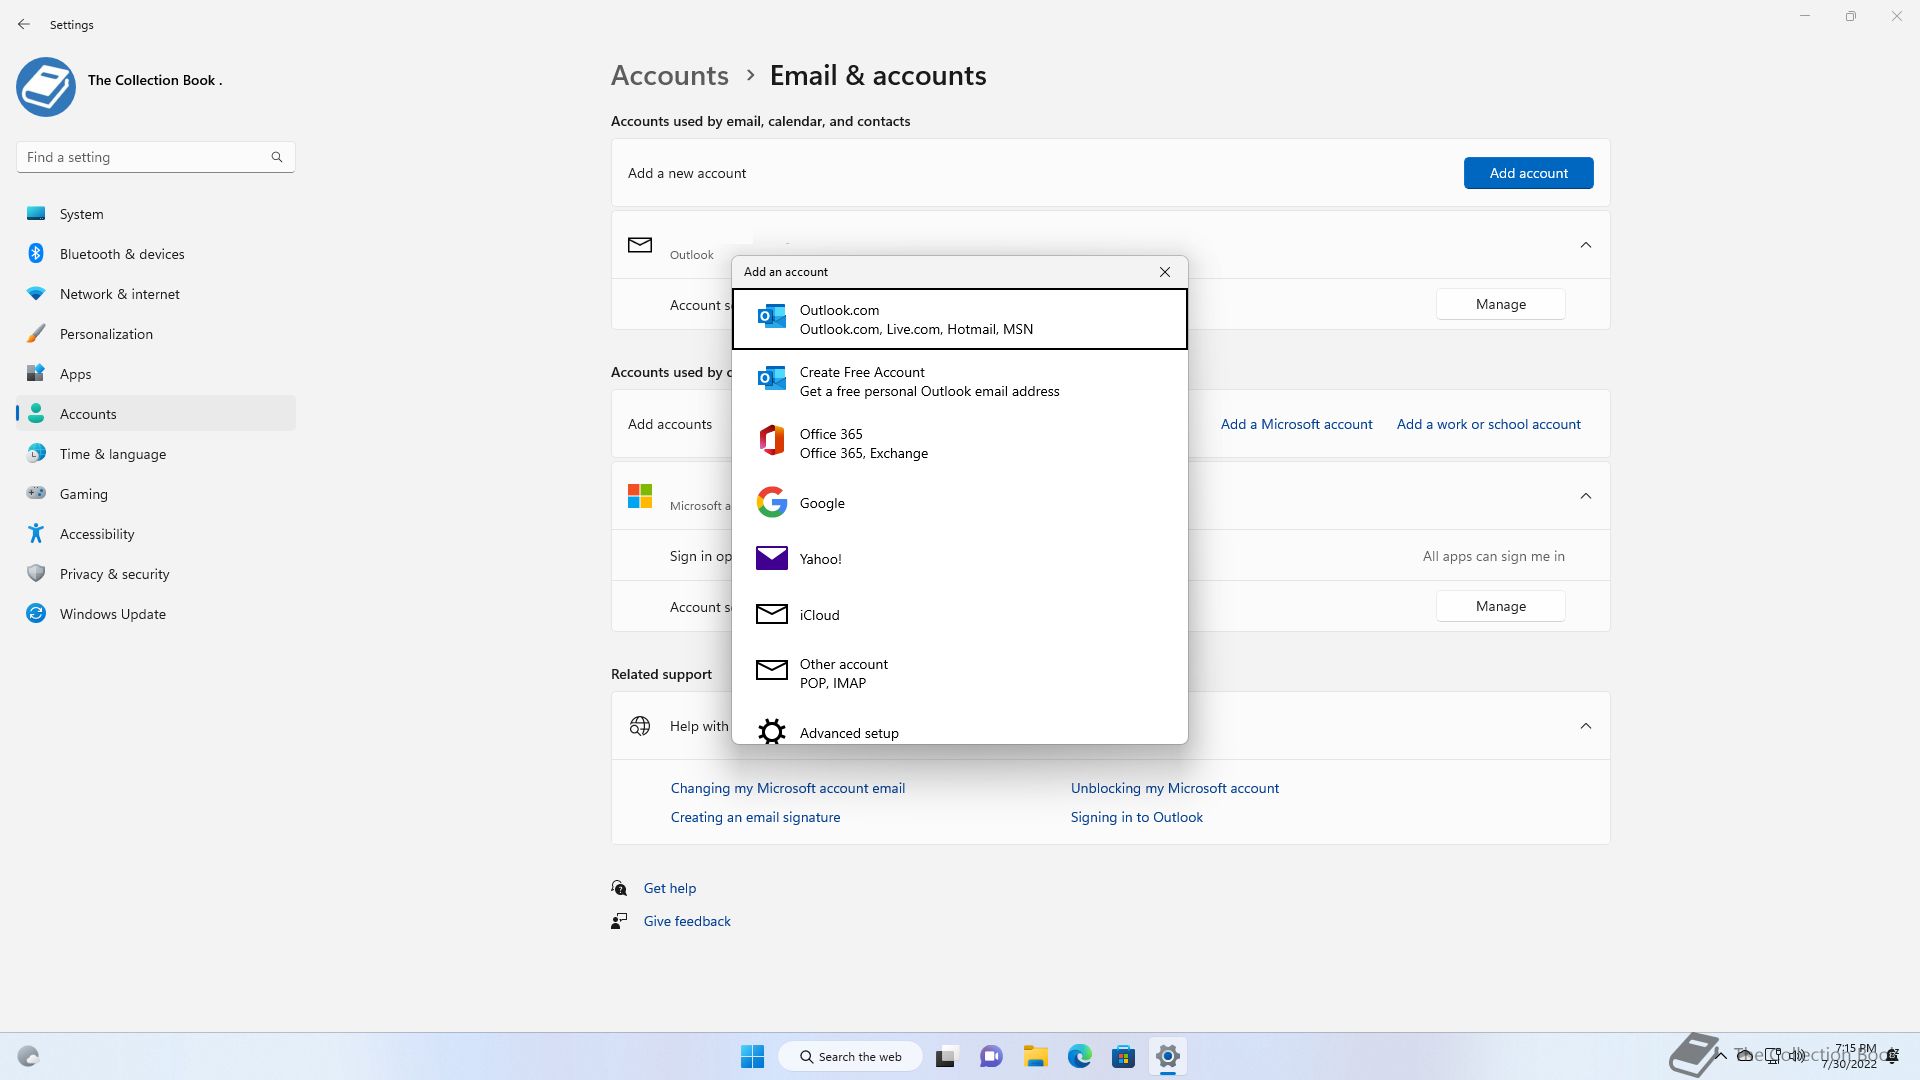Launch Microsoft Edge from the taskbar
Screen dimensions: 1920x1080
pos(1079,1056)
